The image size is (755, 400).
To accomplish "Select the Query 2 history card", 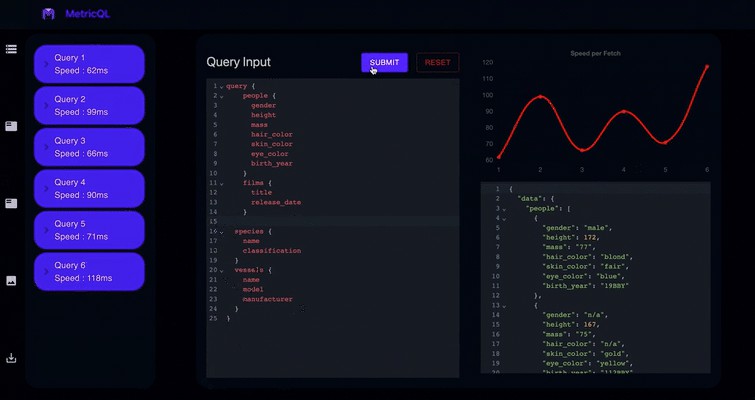I will tap(90, 106).
